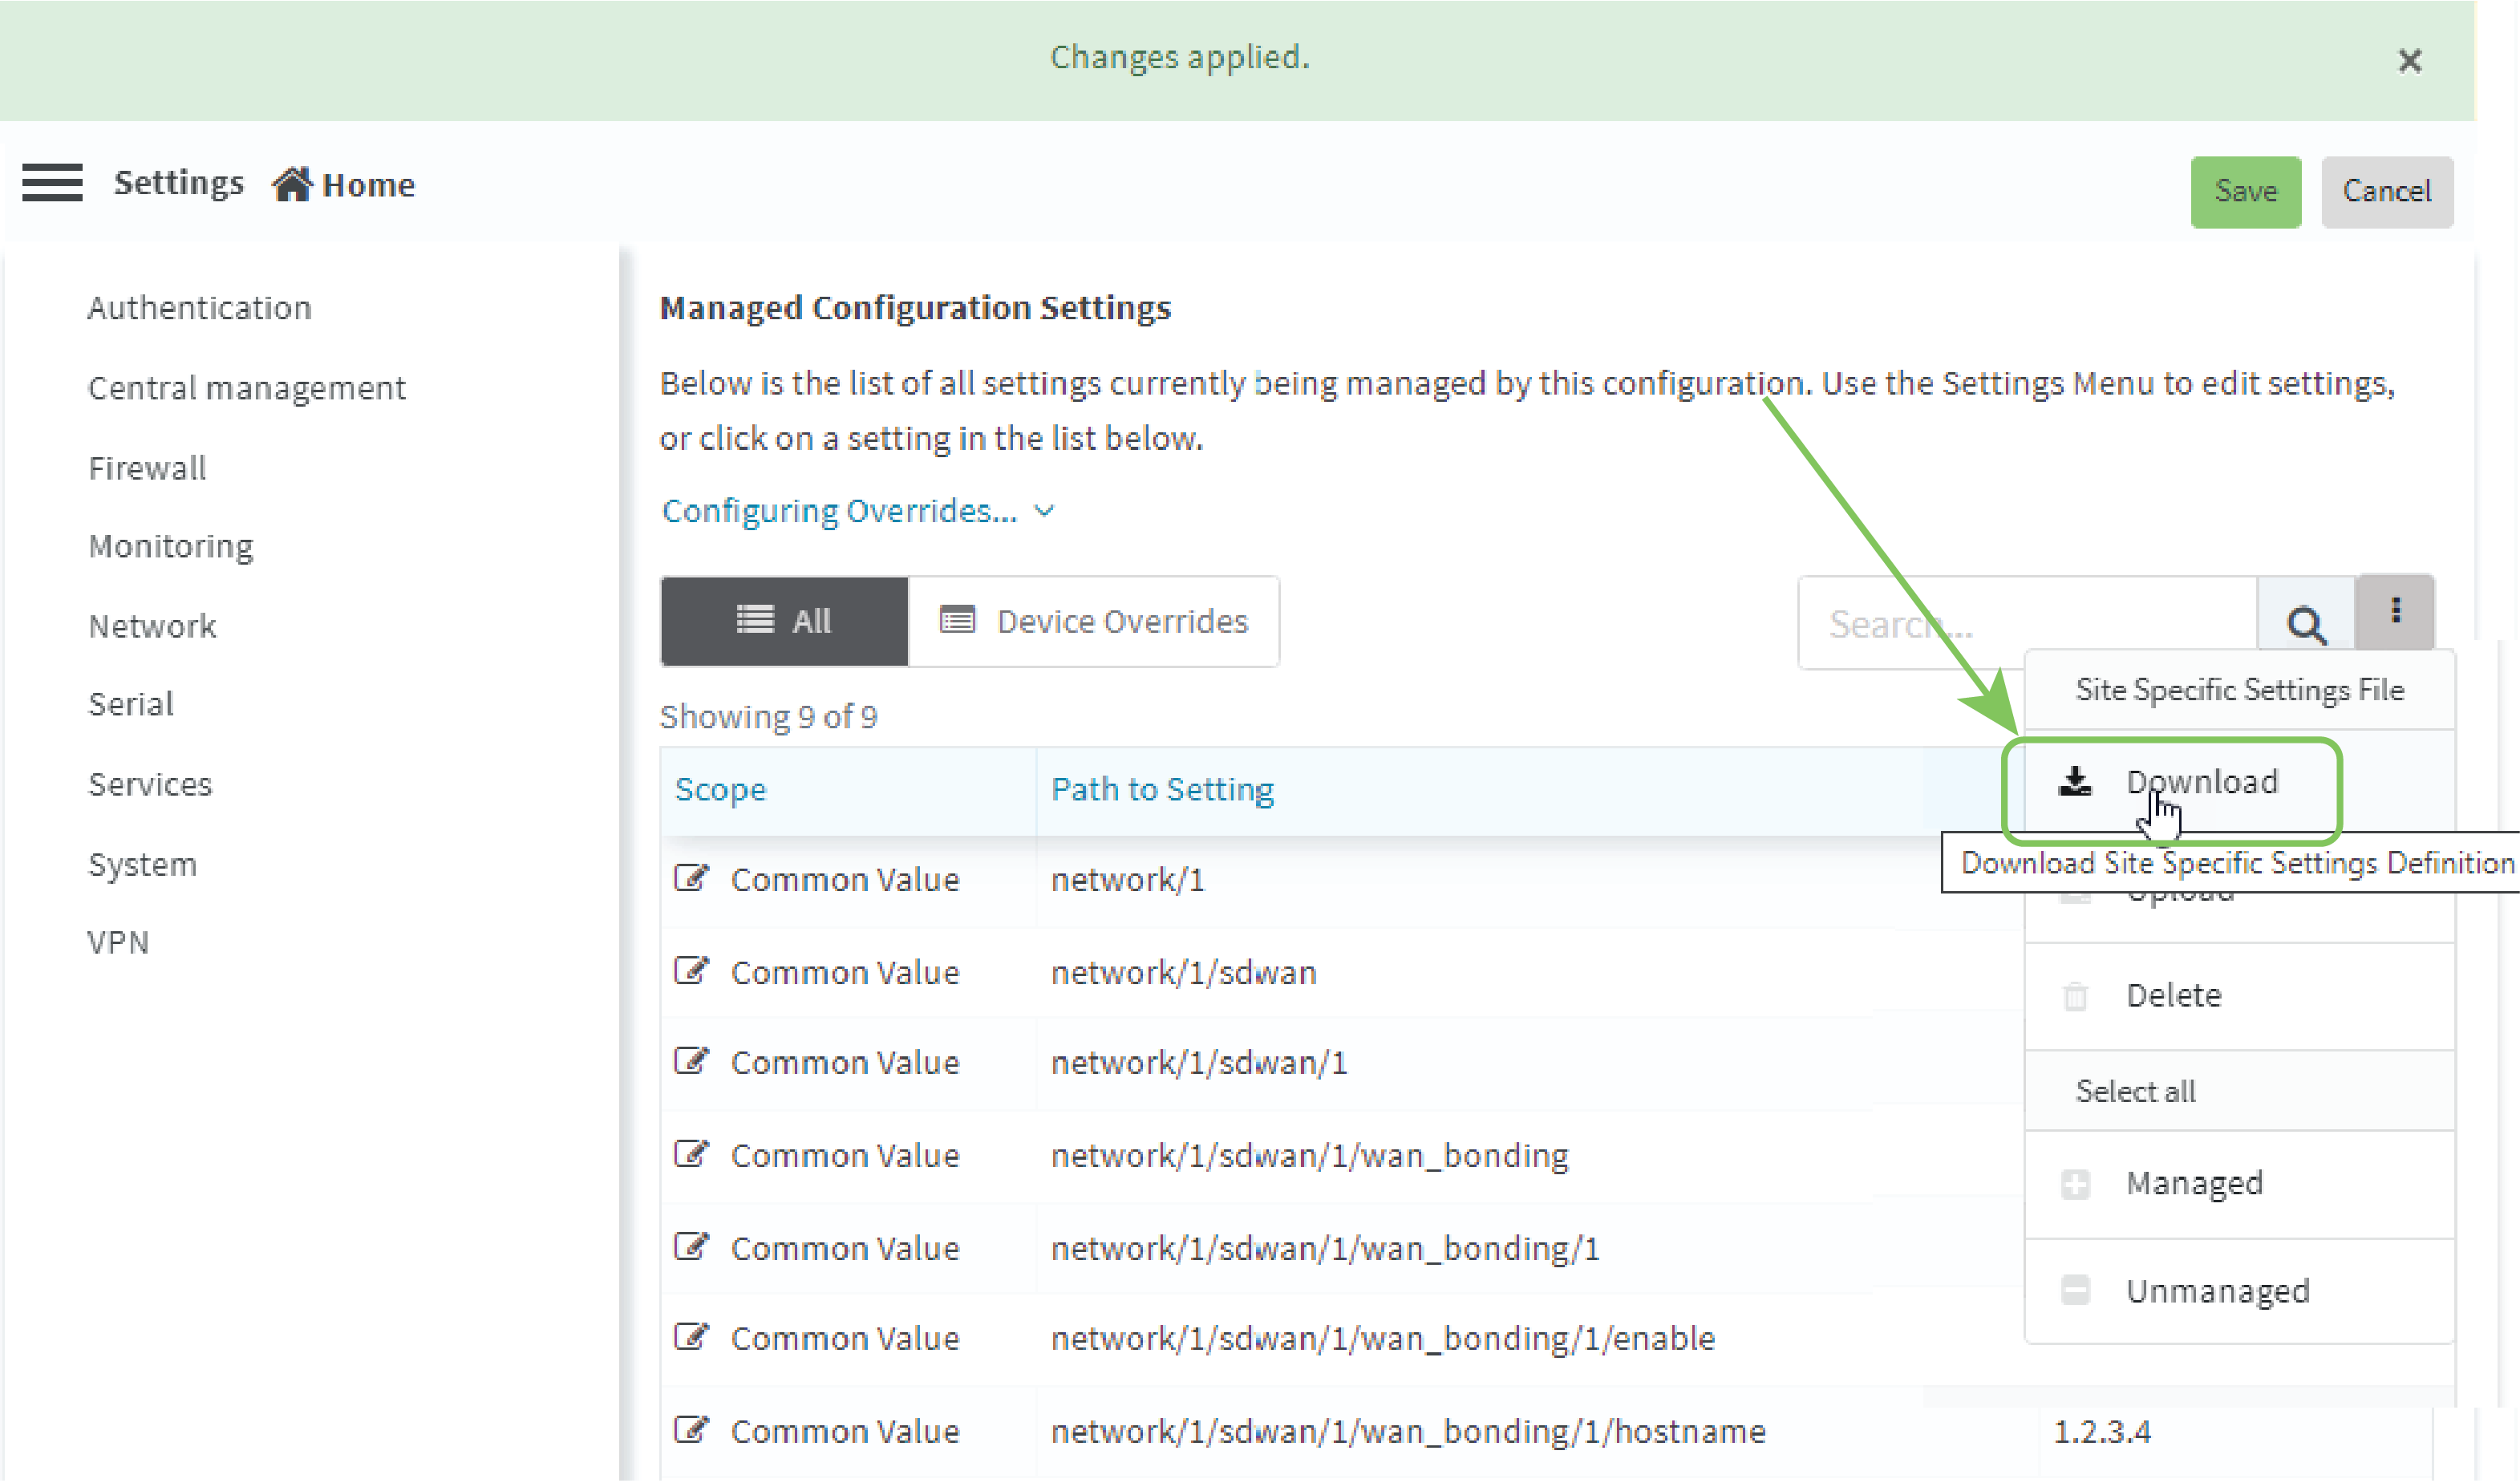2520x1483 pixels.
Task: Click edit icon for wan_bonding/1/hostname row
Action: point(691,1430)
